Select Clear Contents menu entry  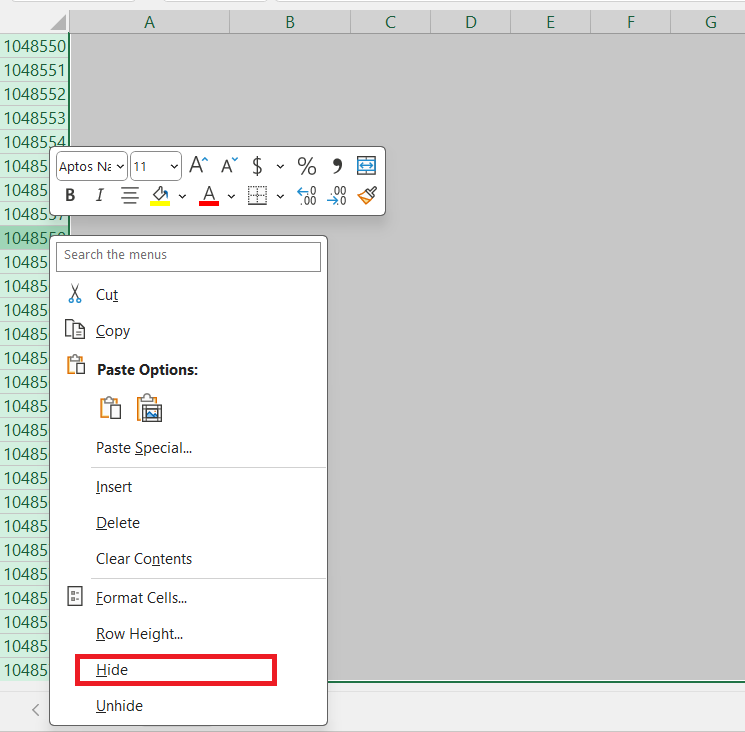tap(188, 559)
